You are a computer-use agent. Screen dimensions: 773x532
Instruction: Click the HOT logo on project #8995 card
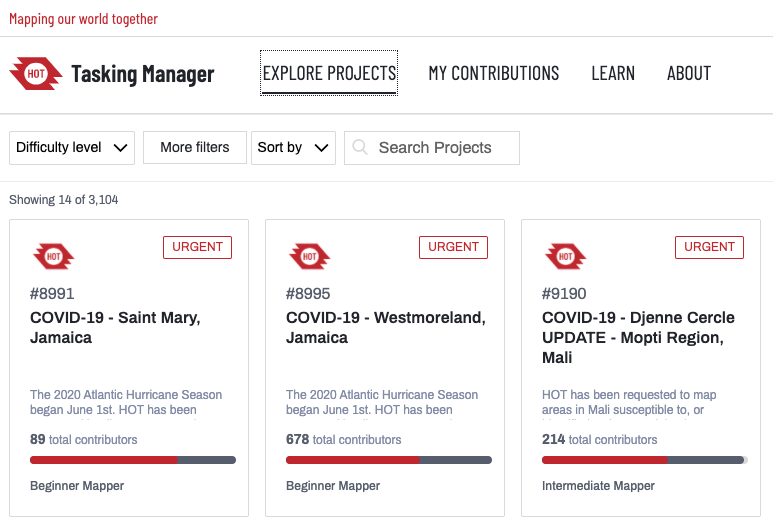309,256
